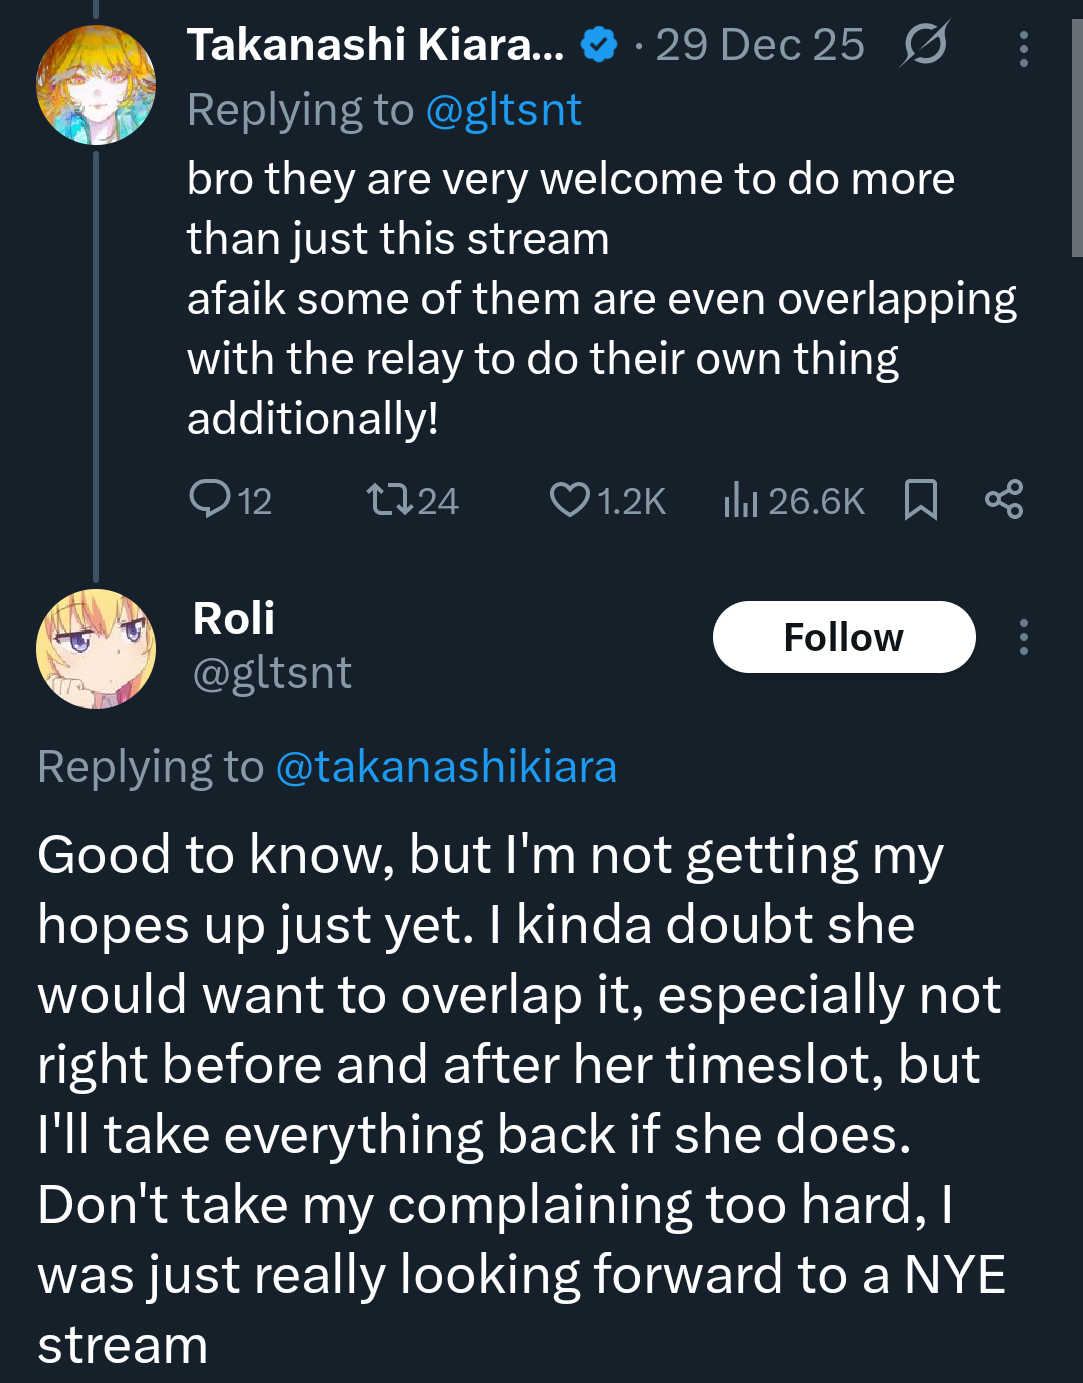View analytics showing 26.6K views

(x=794, y=500)
